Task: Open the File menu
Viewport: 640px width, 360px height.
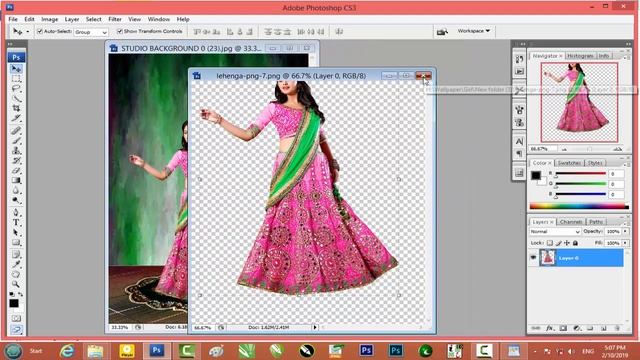Action: [13, 19]
